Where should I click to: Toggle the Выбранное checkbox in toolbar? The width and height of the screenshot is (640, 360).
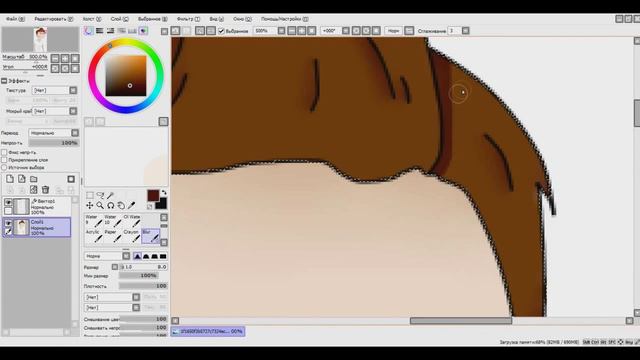[x=221, y=31]
